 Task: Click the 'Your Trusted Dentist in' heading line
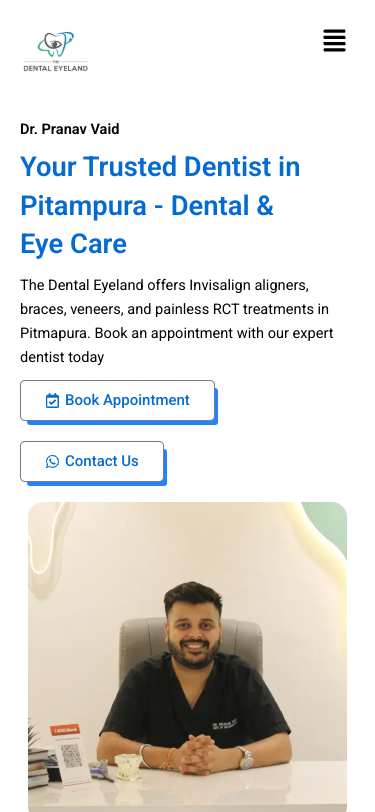[160, 167]
